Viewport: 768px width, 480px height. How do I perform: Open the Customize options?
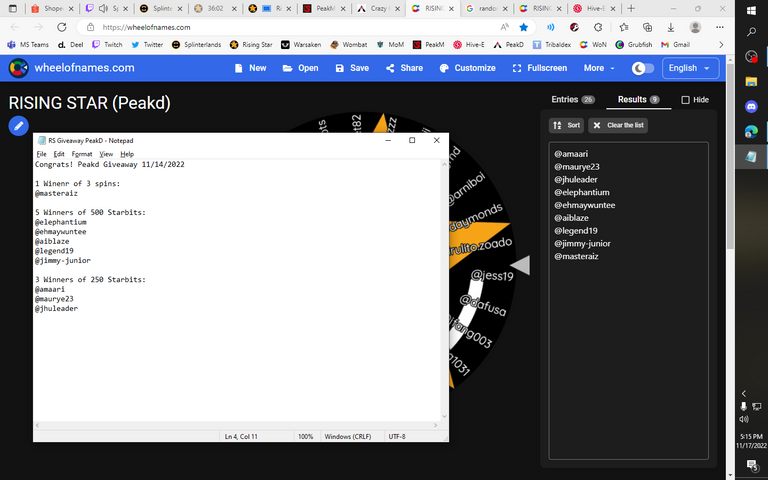[x=468, y=68]
